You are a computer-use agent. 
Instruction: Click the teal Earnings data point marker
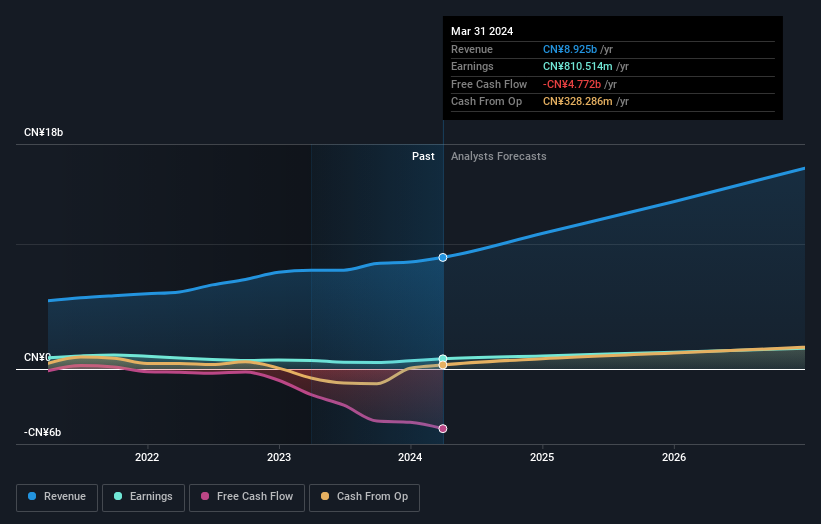coord(443,359)
